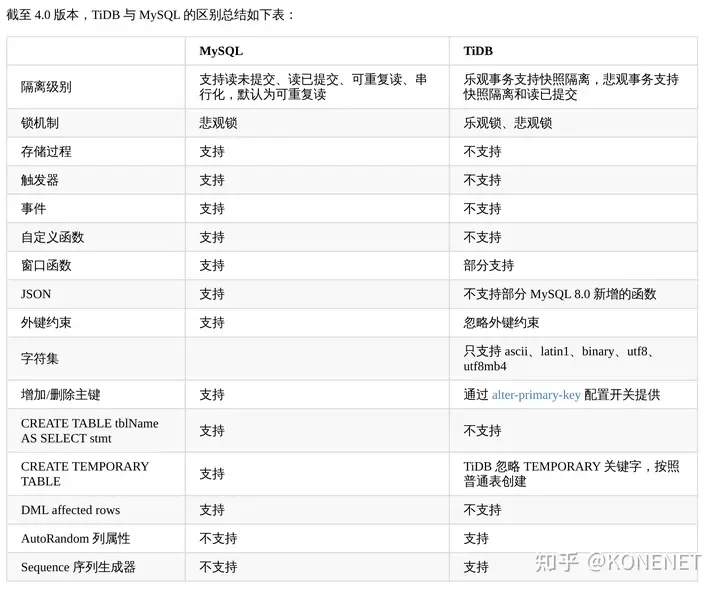Select the TiDB column header
720x591 pixels.
[478, 51]
